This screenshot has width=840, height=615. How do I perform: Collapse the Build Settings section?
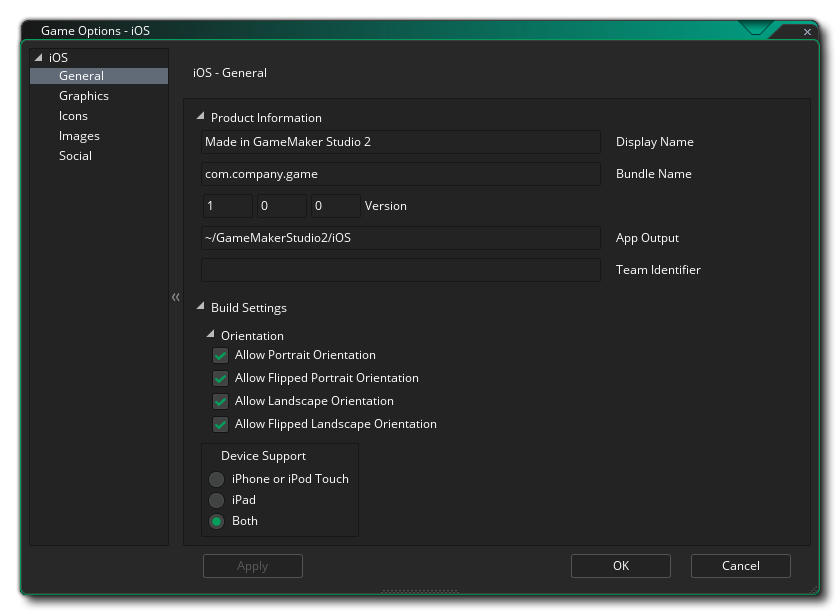[201, 307]
